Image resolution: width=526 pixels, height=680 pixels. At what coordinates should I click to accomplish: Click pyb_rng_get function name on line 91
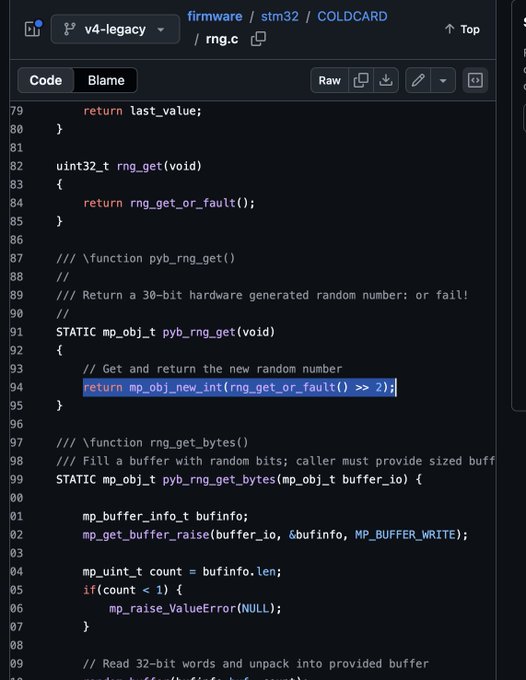pyautogui.click(x=199, y=332)
